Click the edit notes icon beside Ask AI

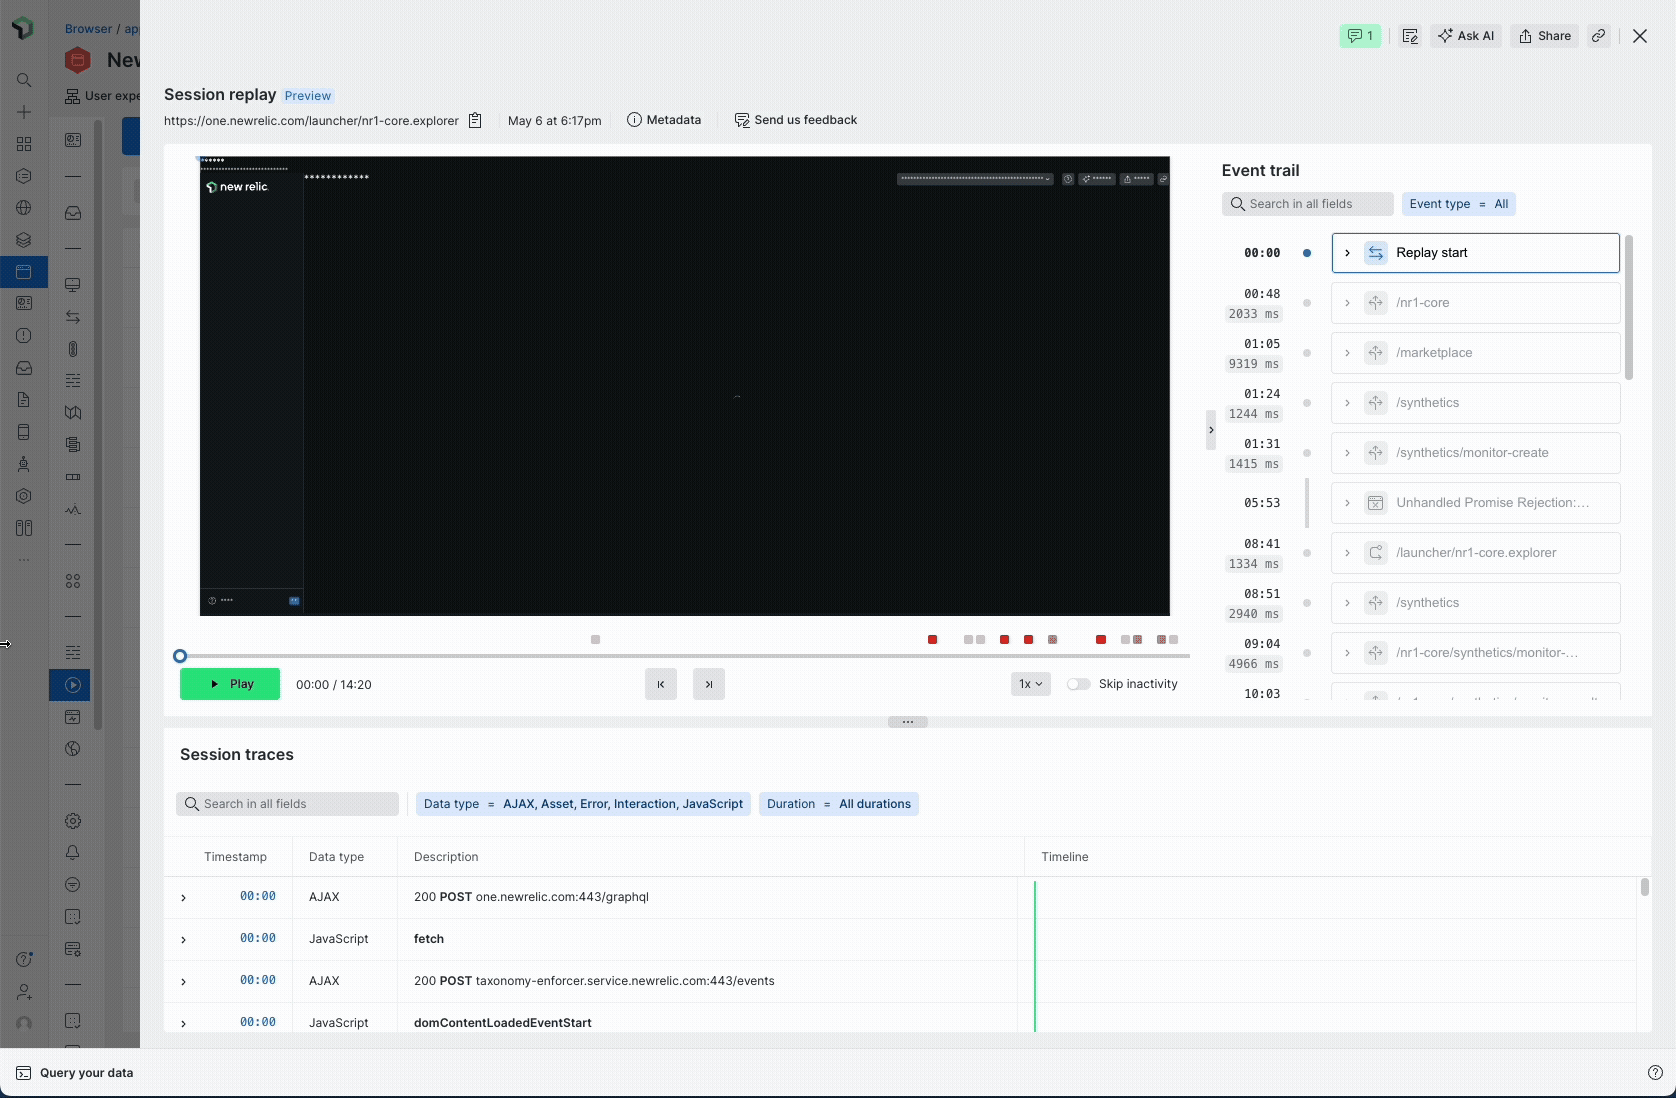[1409, 36]
